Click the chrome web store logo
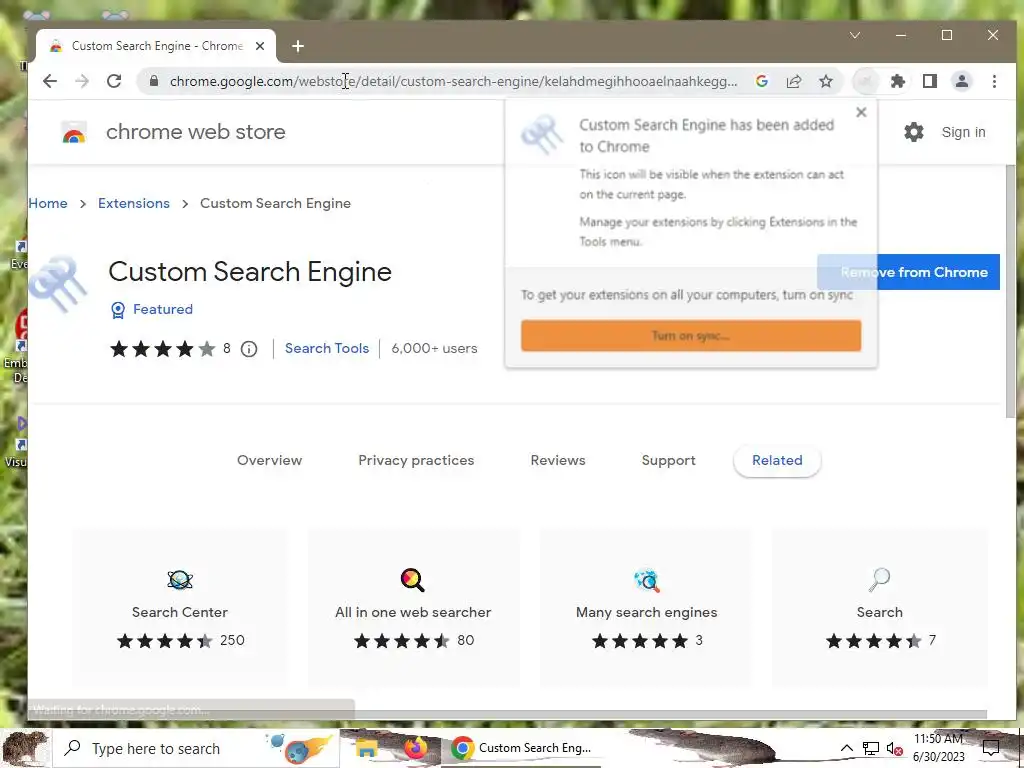1024x768 pixels. tap(74, 133)
